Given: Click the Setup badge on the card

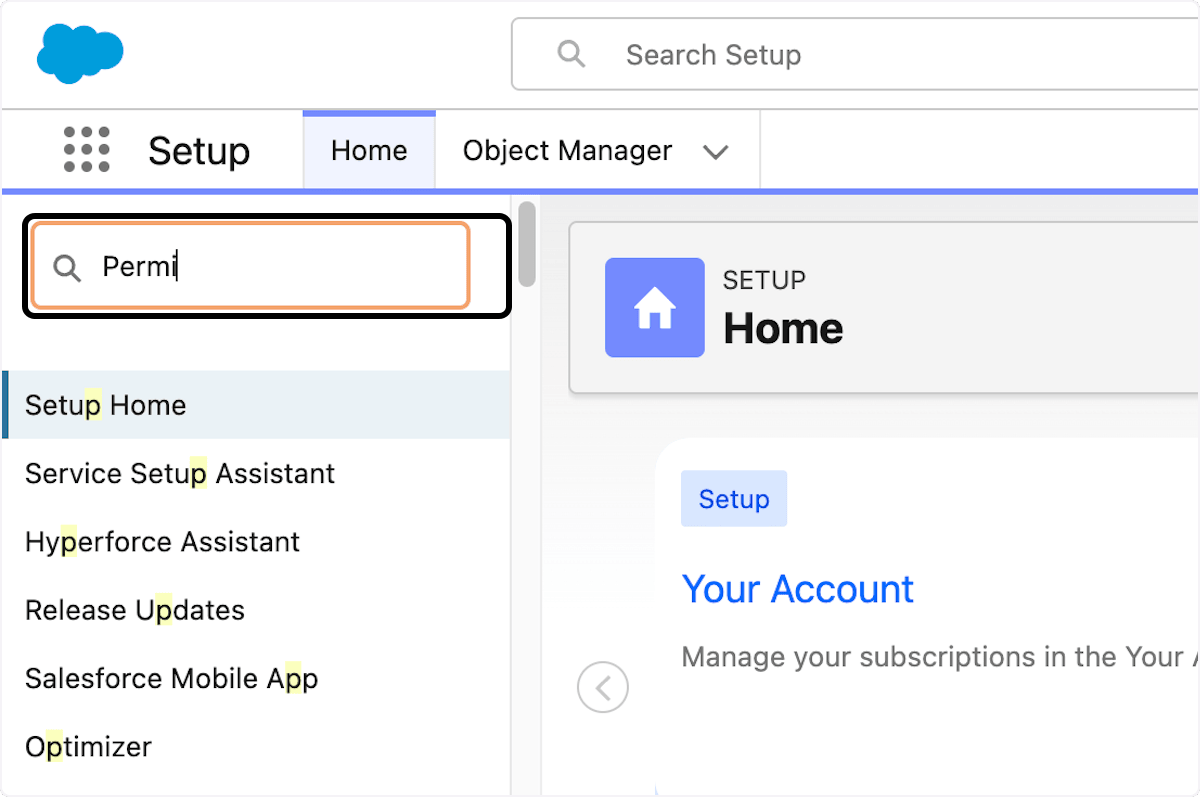Looking at the screenshot, I should (x=734, y=499).
